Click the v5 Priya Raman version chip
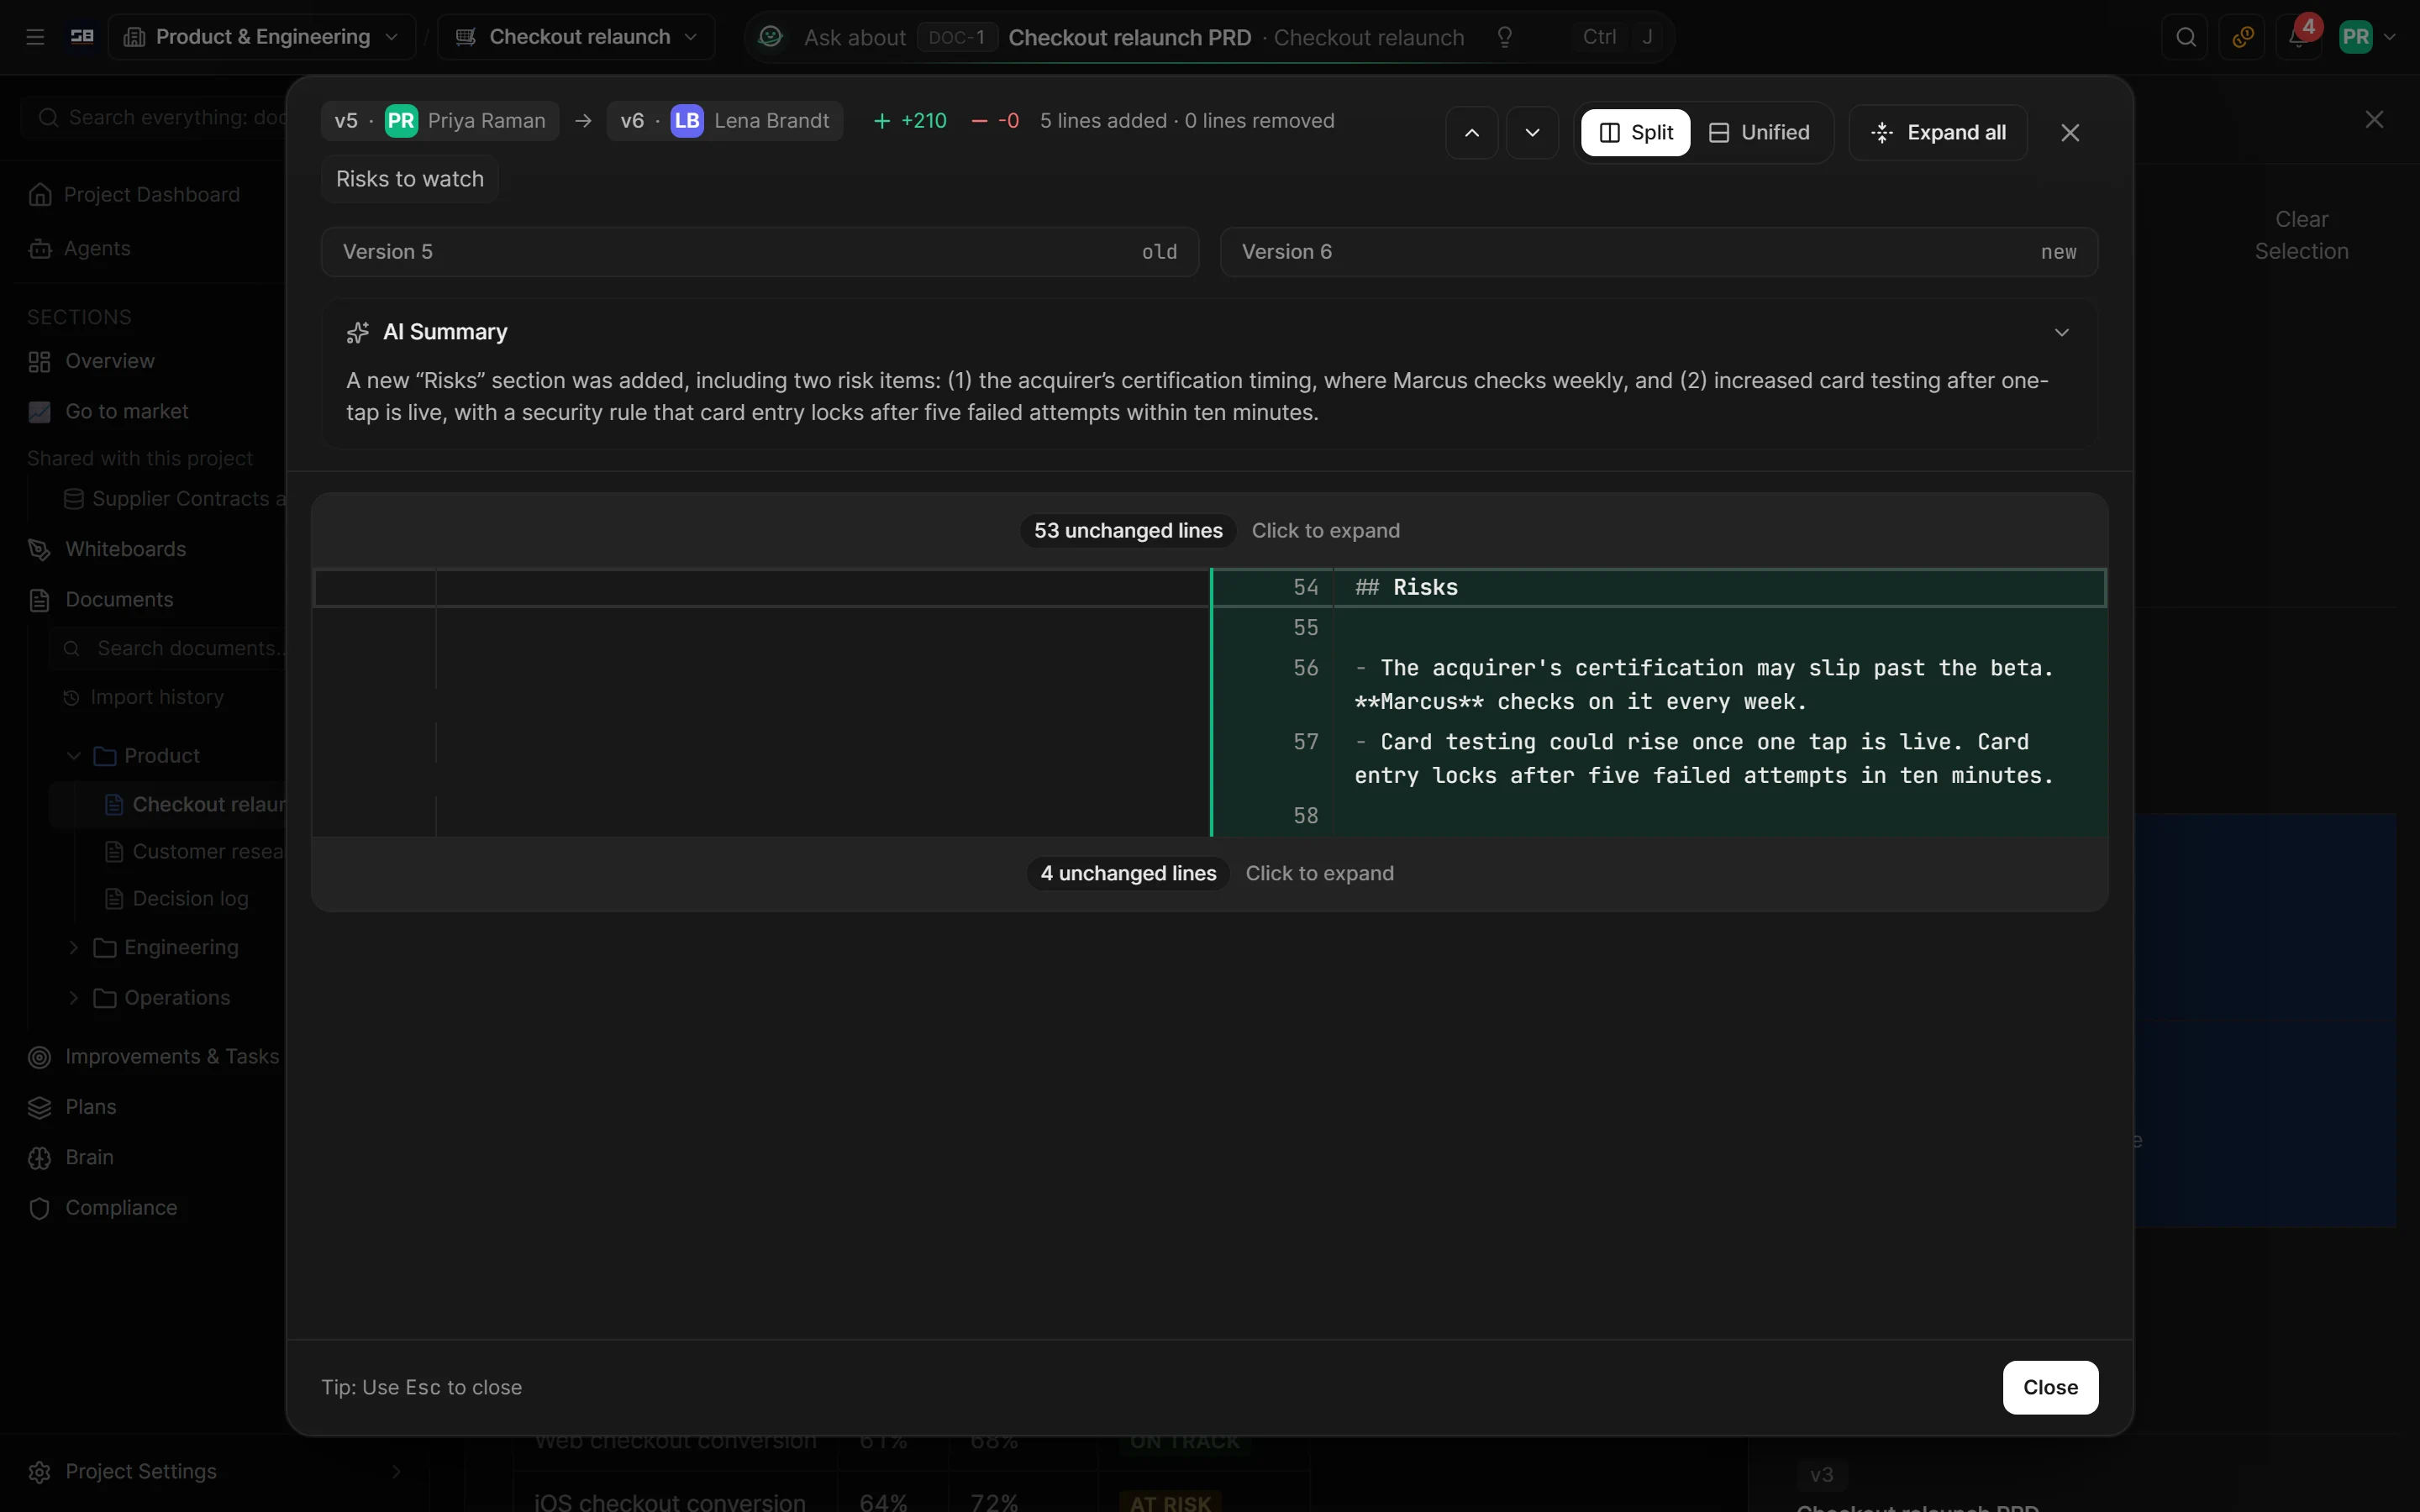2420x1512 pixels. 440,121
